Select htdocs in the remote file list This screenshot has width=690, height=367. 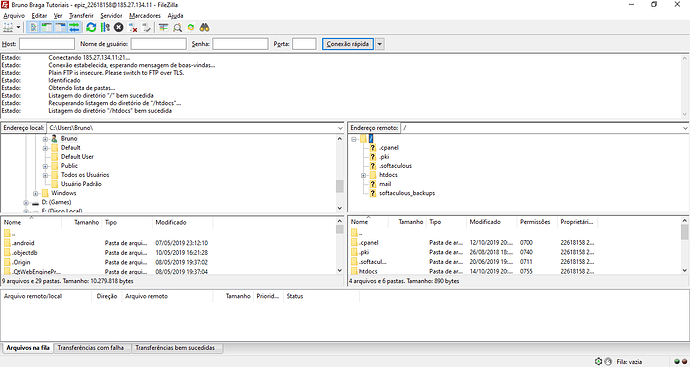pos(368,272)
